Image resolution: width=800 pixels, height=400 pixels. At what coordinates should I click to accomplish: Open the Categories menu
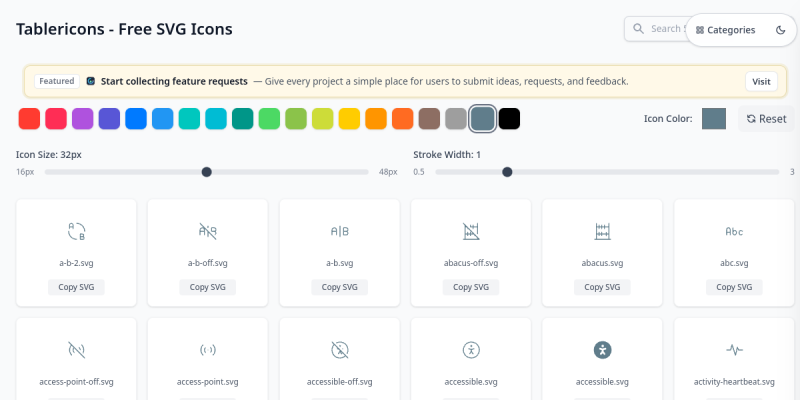[x=726, y=30]
